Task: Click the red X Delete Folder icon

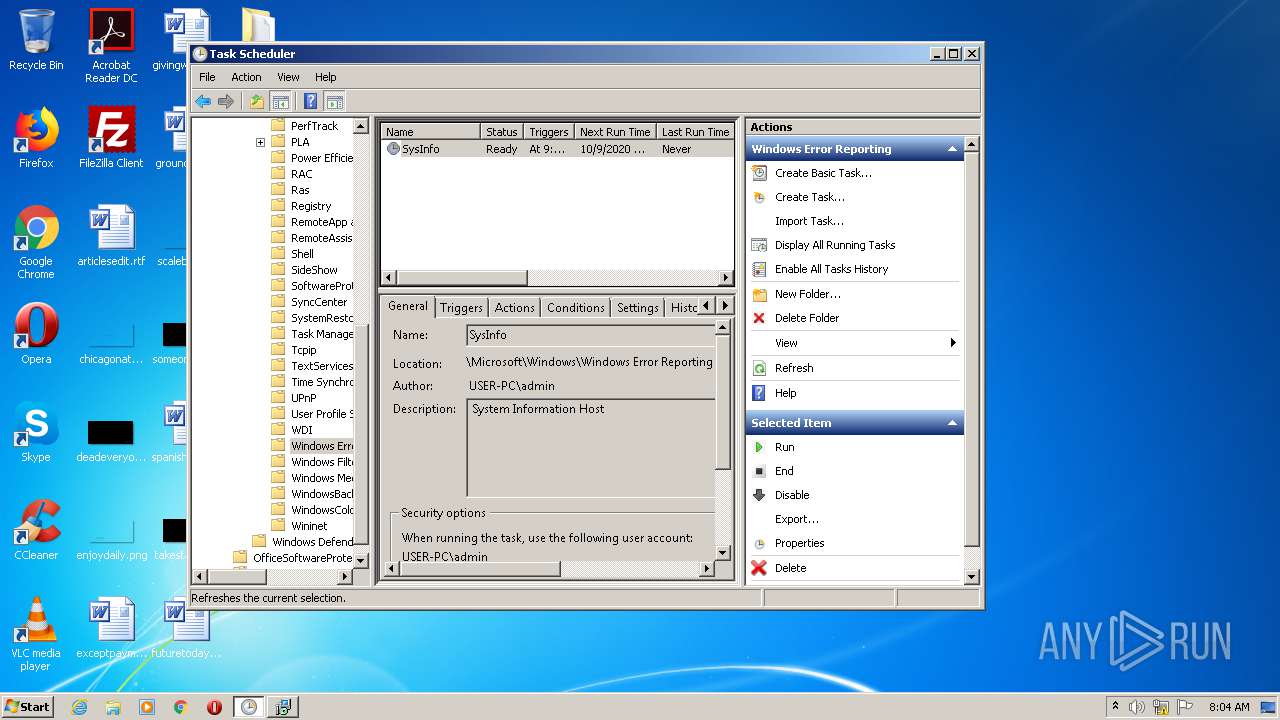Action: (759, 318)
